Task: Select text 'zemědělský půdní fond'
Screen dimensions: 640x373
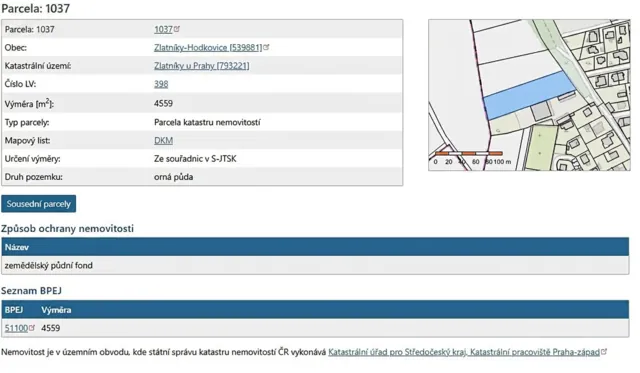Action: [49, 265]
